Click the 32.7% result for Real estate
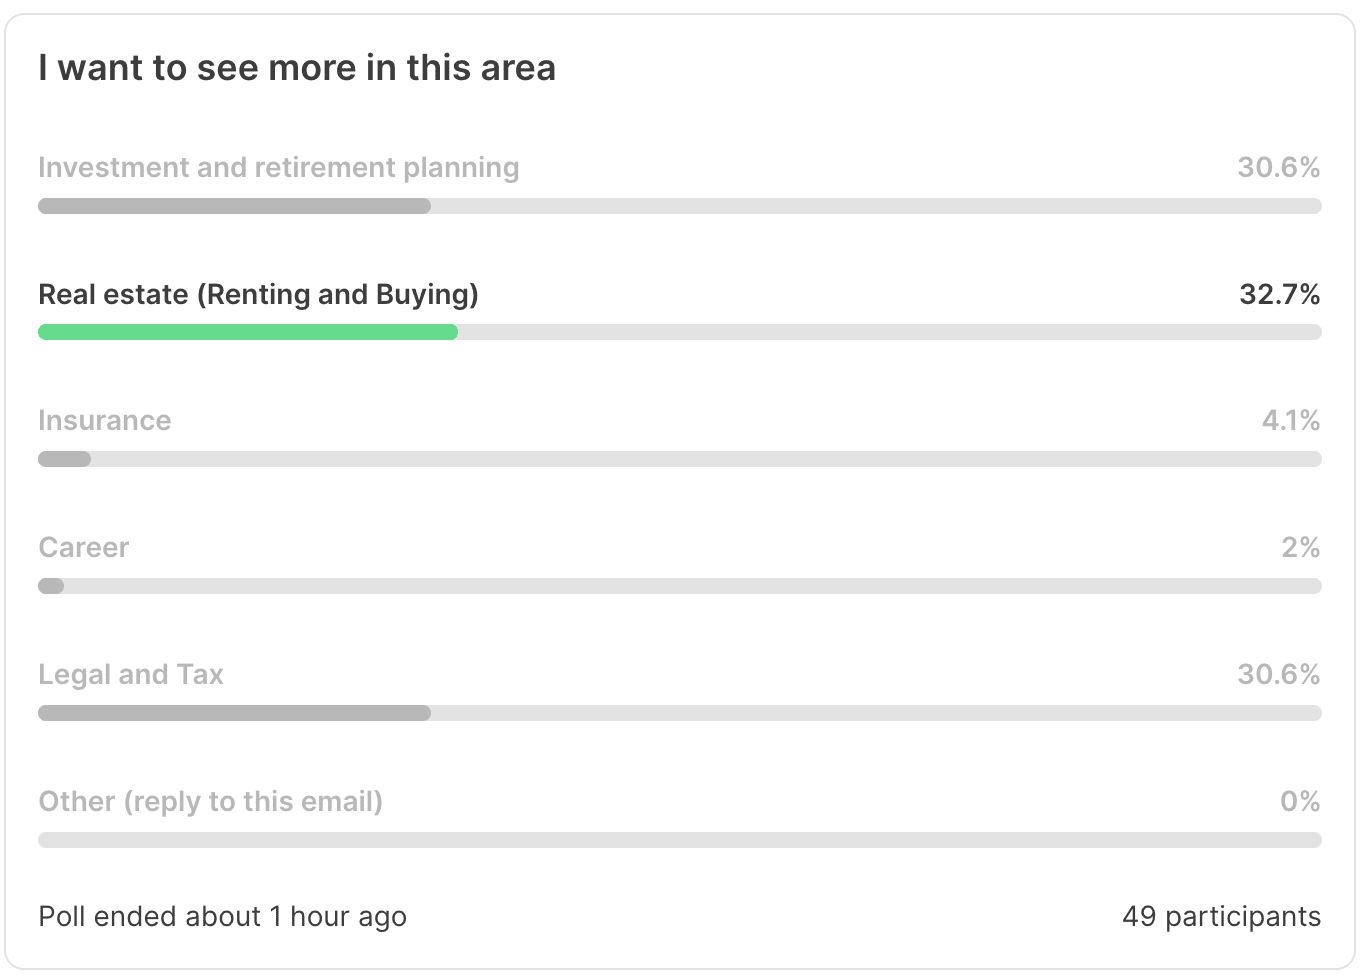 [1280, 295]
